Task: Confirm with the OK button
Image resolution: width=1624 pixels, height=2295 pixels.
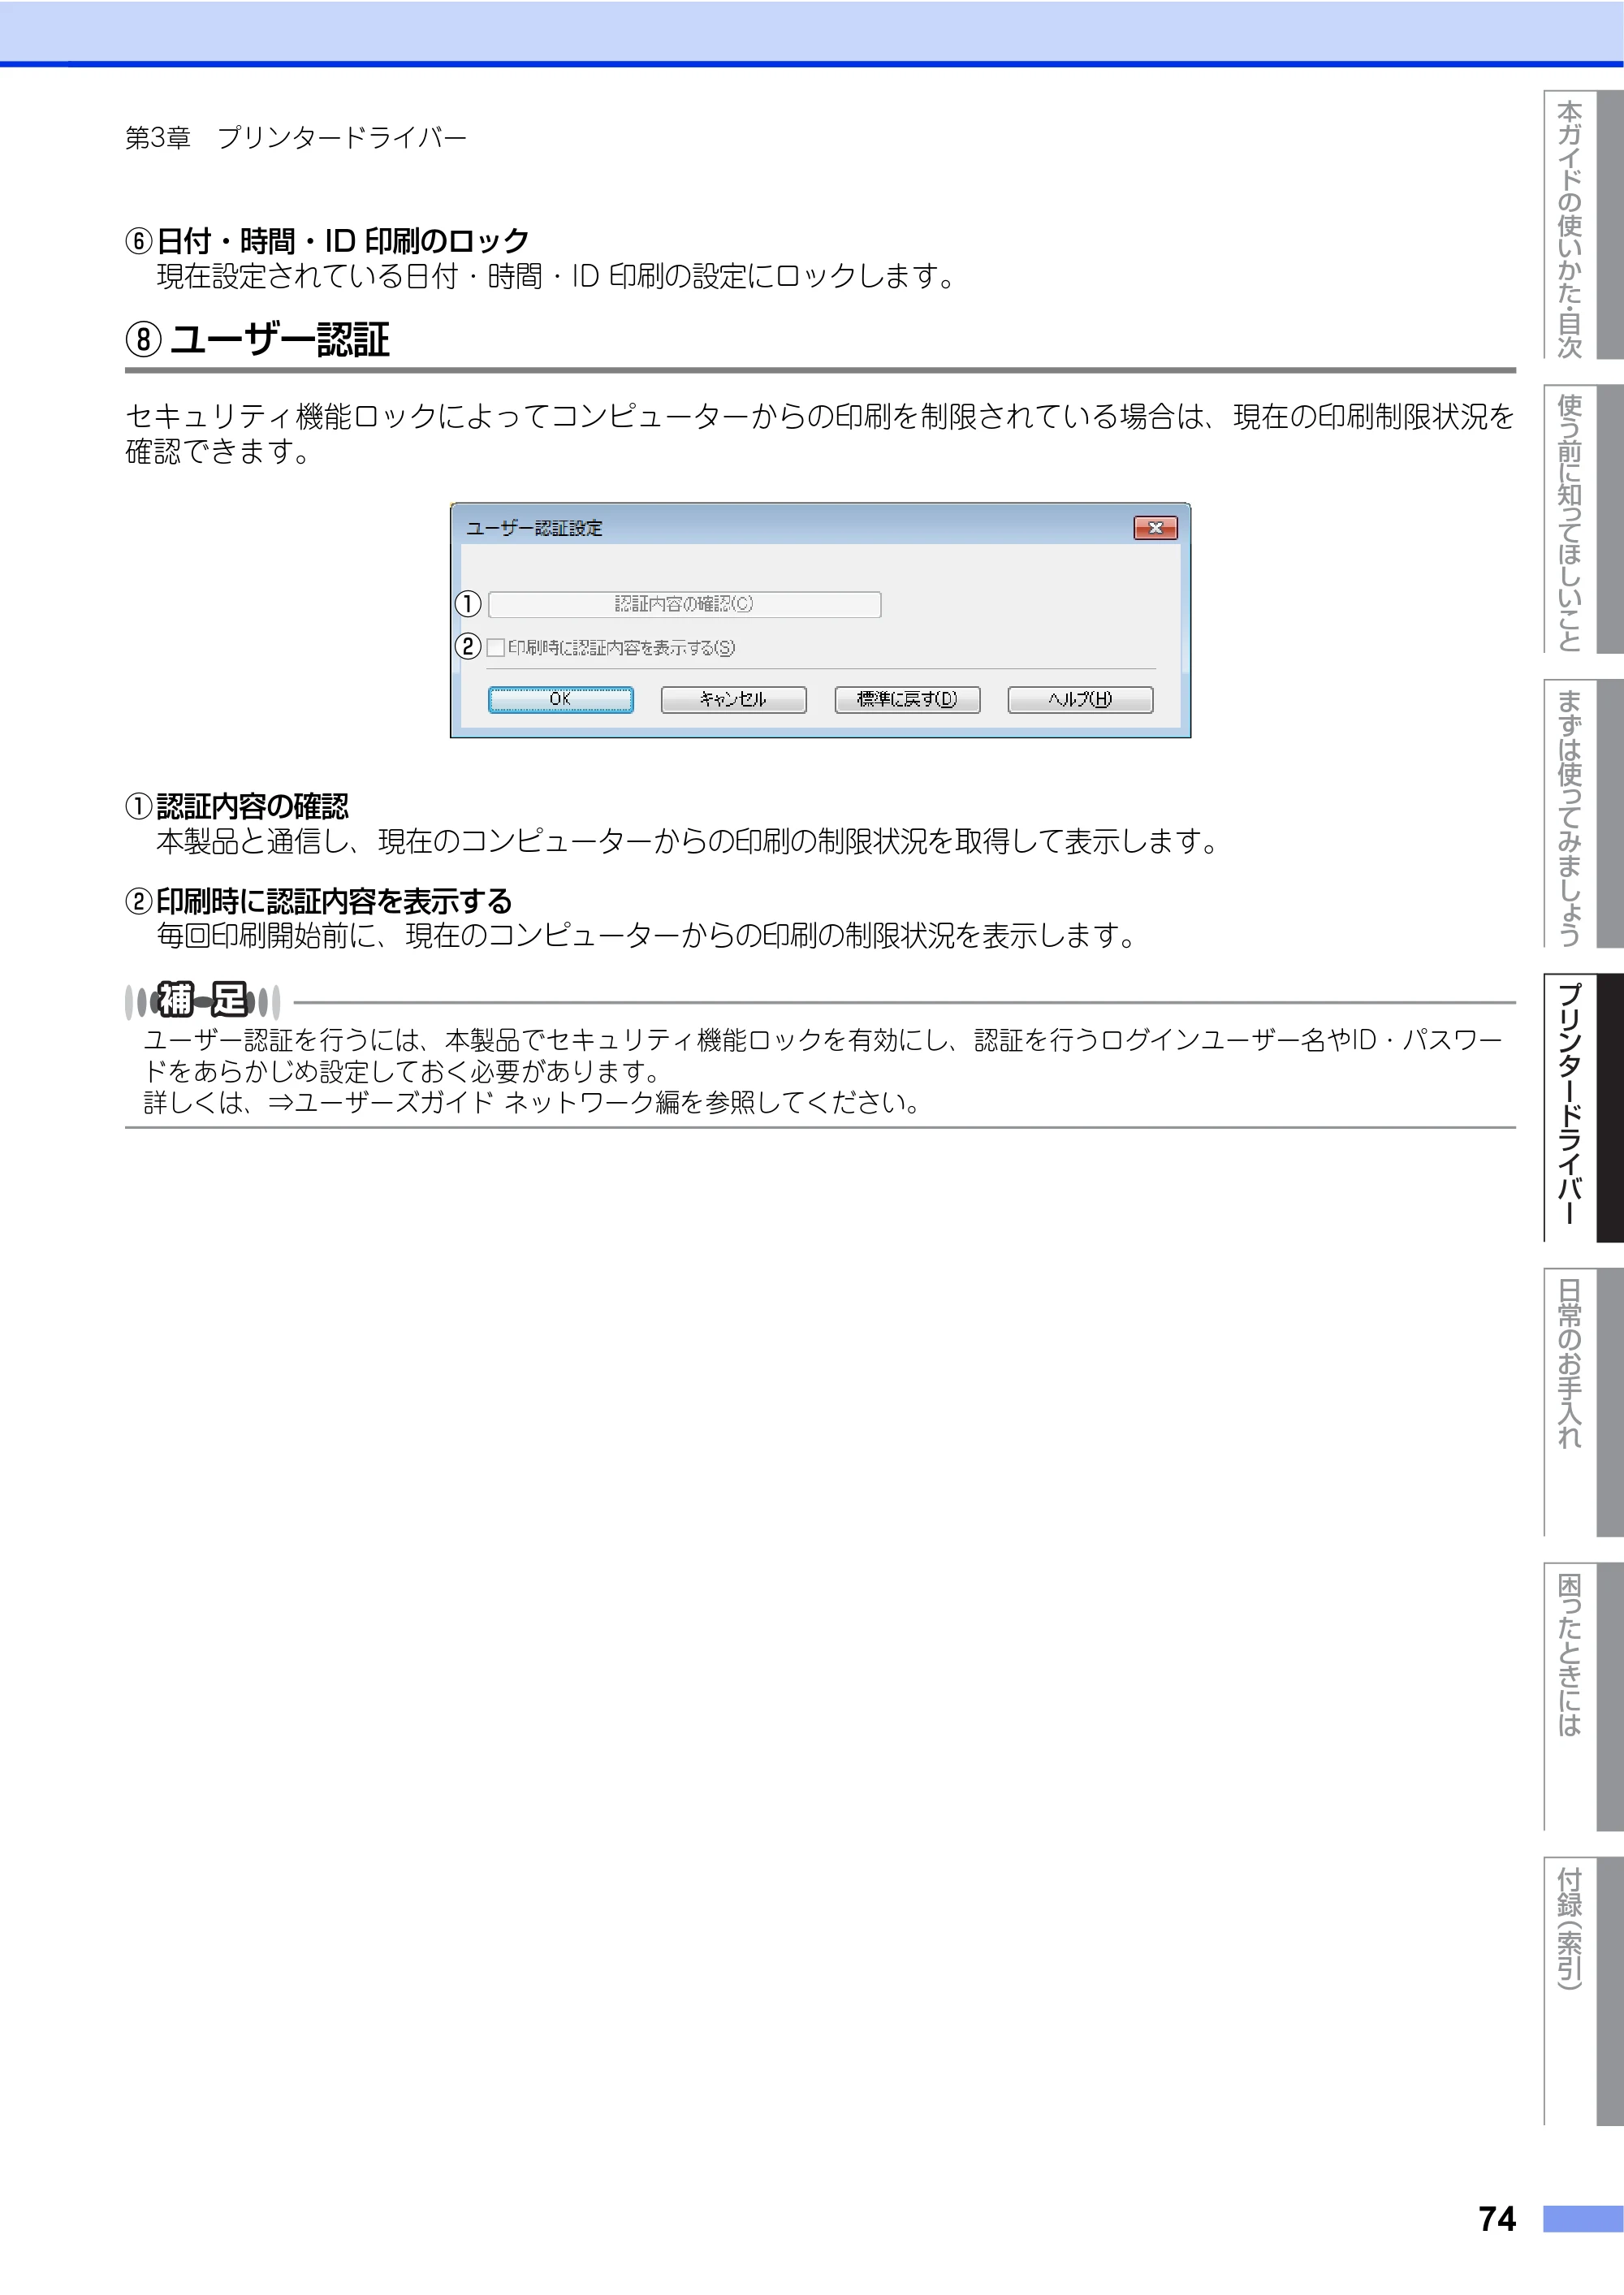Action: [560, 699]
